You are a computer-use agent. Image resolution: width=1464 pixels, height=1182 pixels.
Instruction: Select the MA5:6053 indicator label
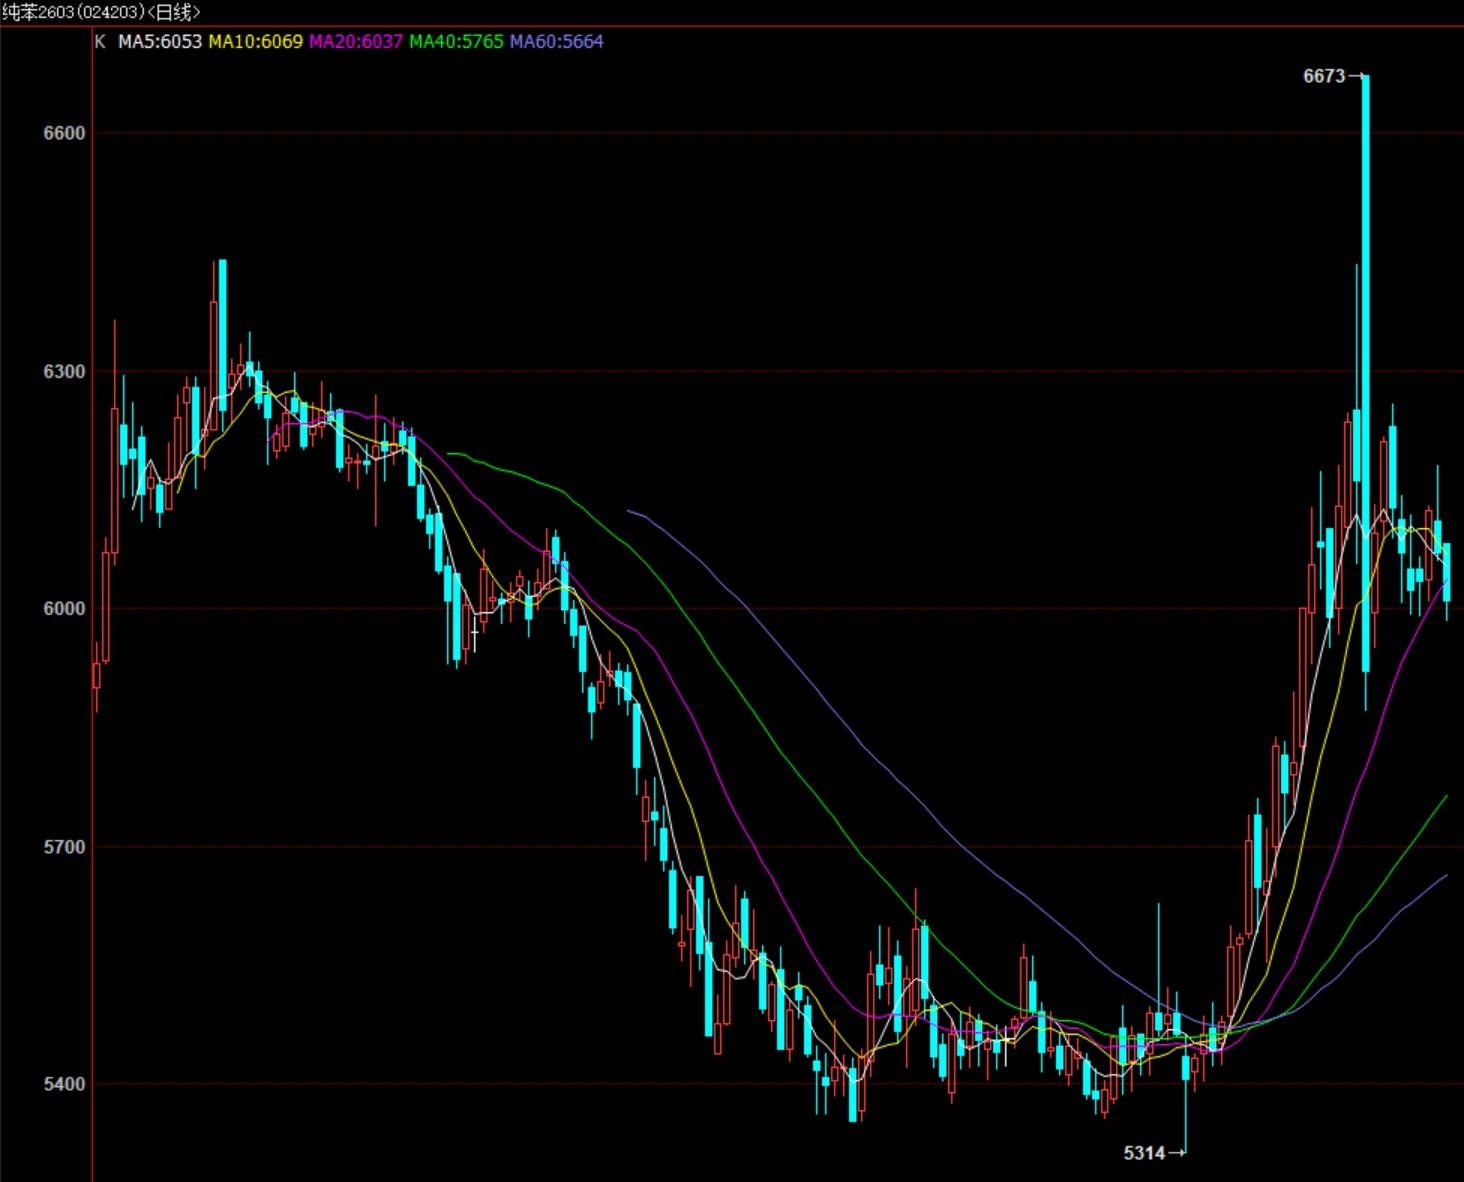pyautogui.click(x=160, y=41)
